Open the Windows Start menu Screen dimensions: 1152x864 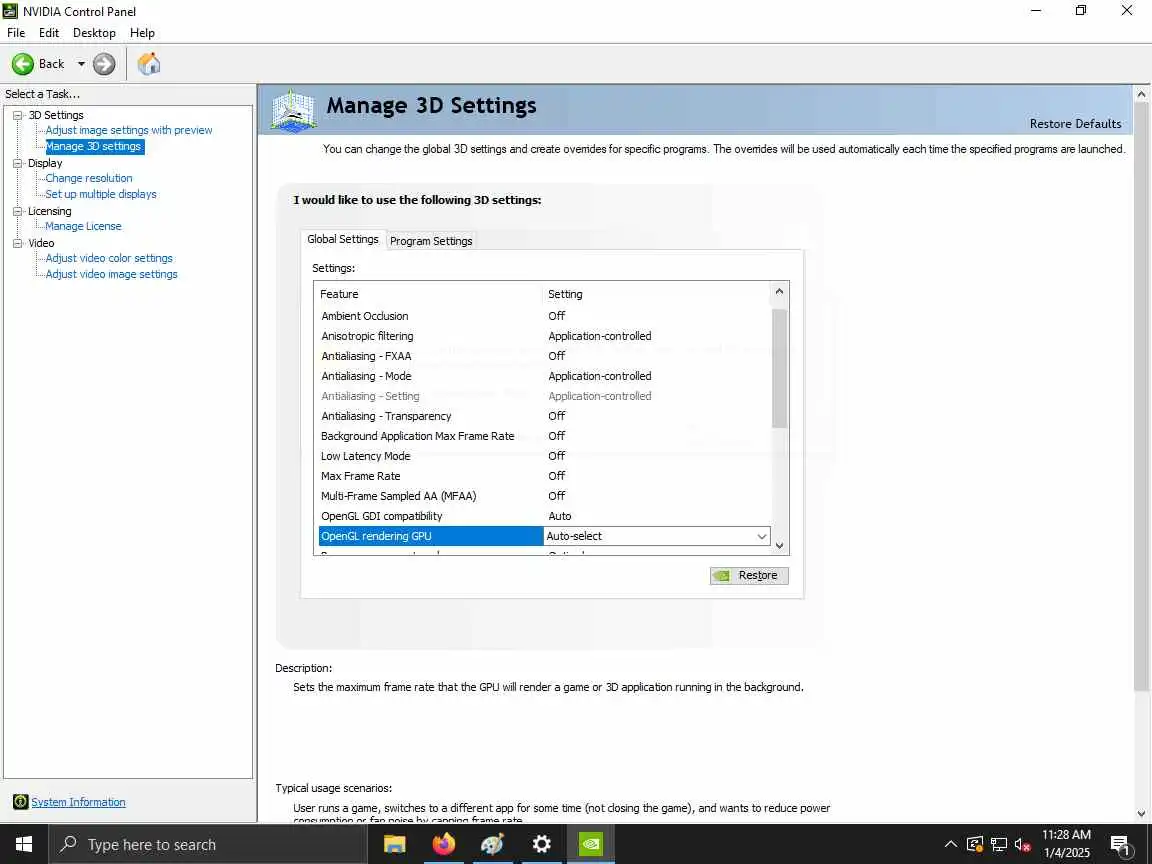point(24,844)
